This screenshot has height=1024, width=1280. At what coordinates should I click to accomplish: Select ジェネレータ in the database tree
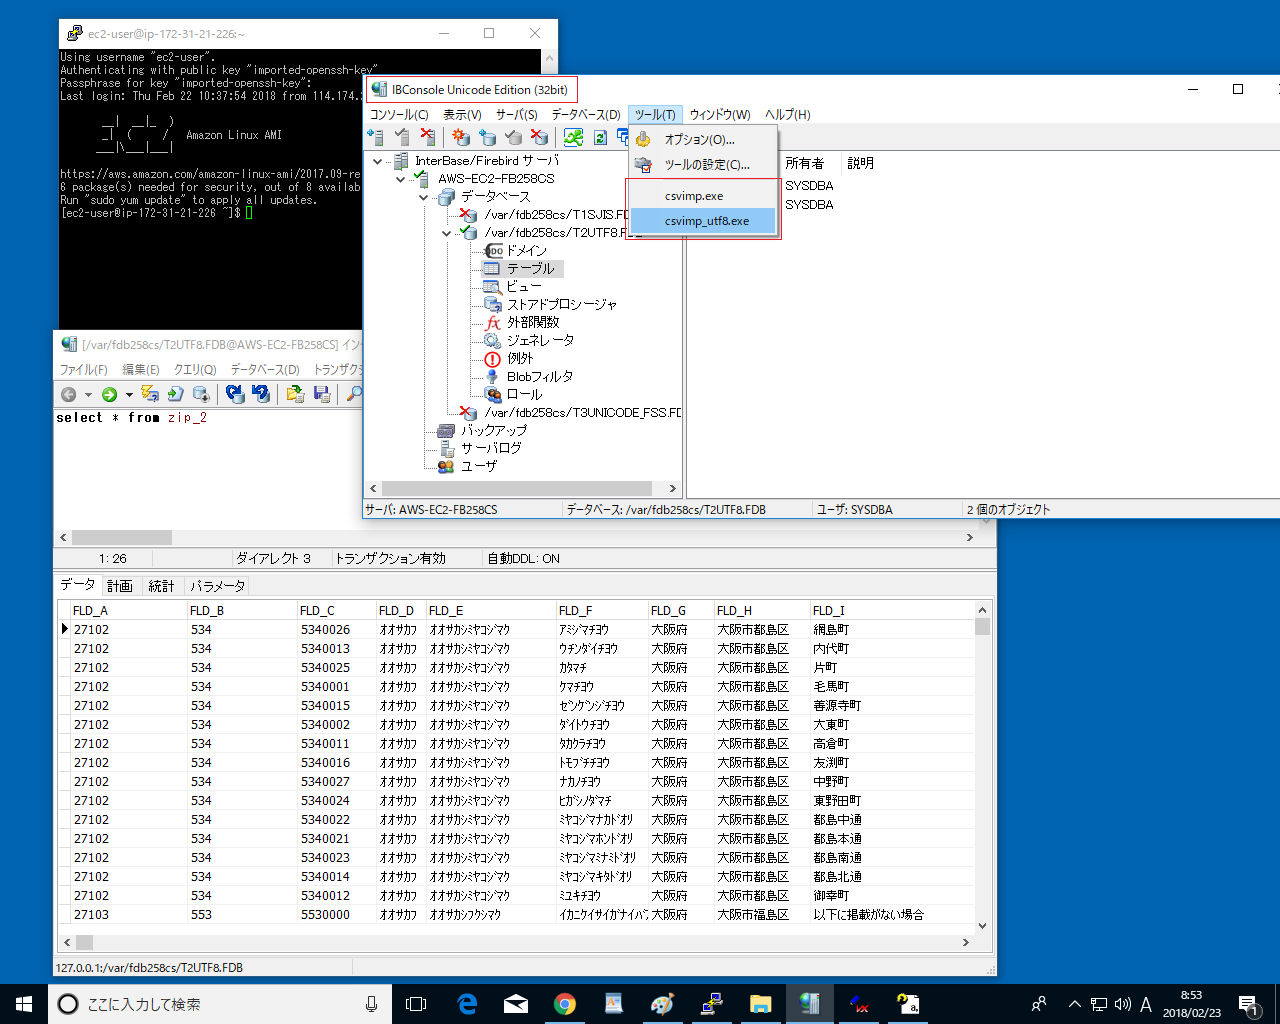pos(540,341)
